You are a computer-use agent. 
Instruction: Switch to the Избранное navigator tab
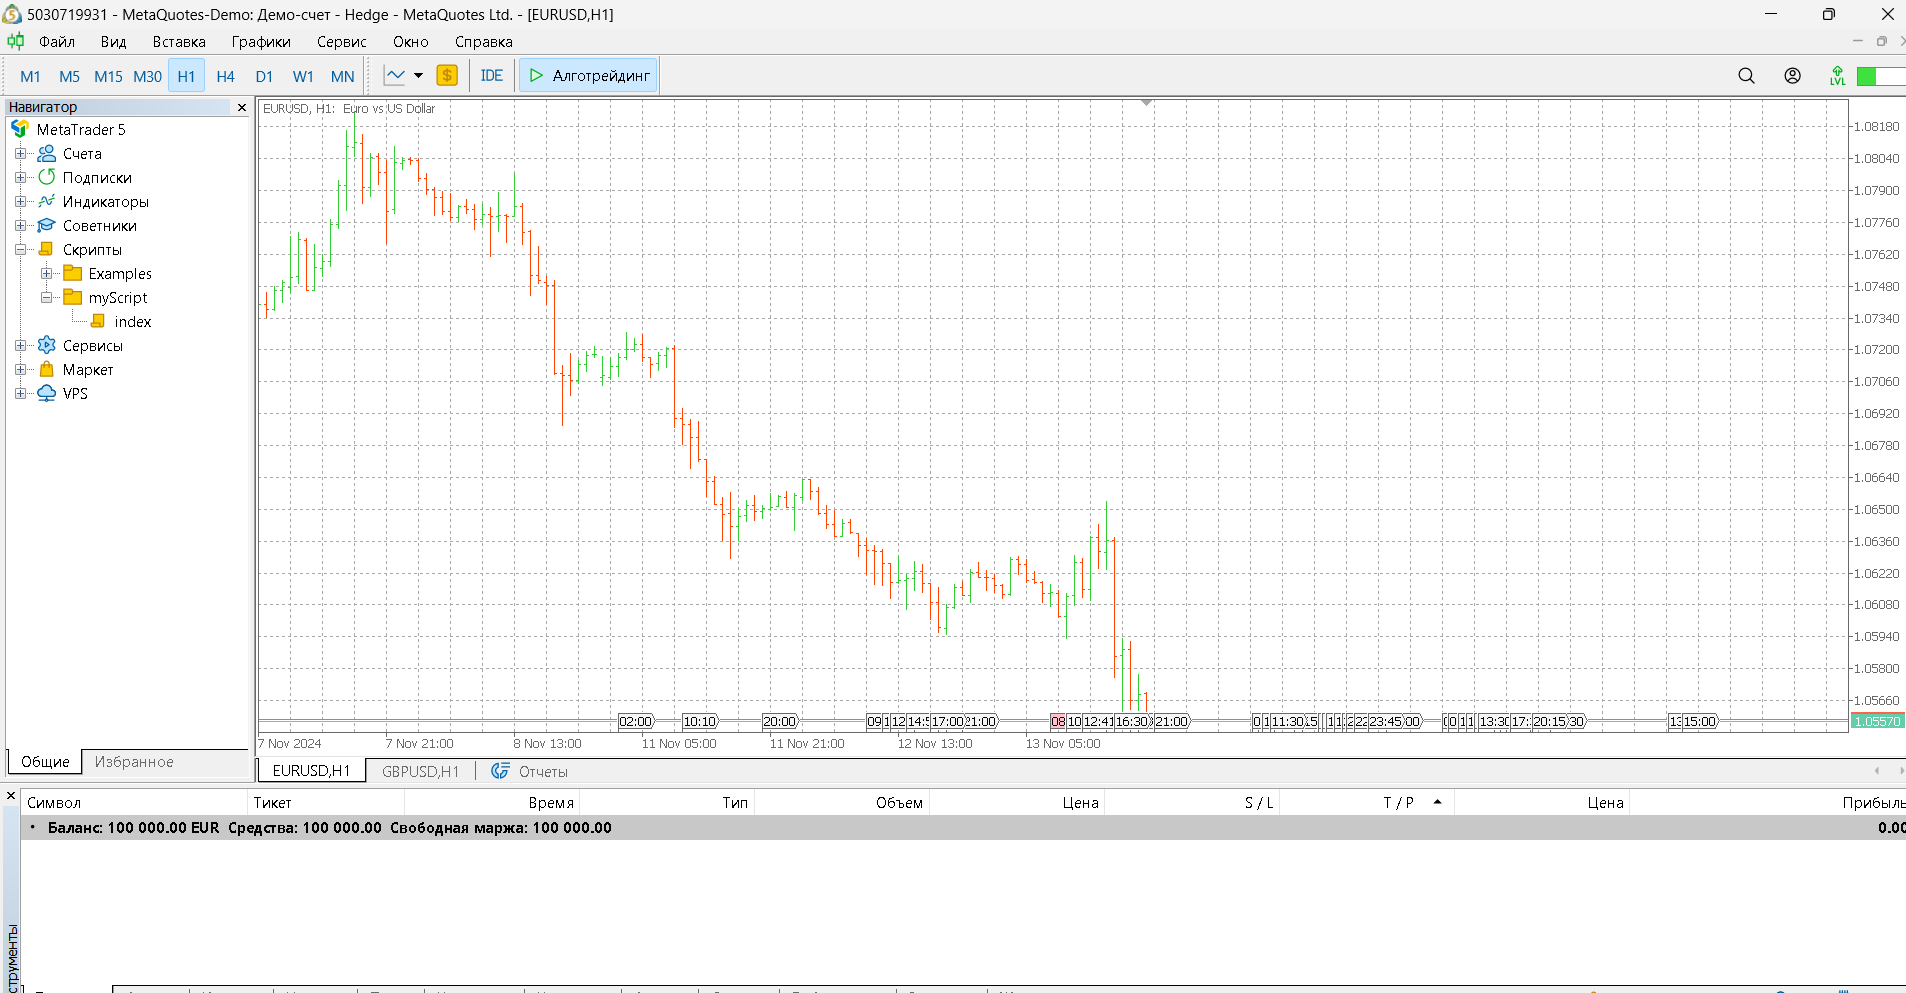pyautogui.click(x=134, y=762)
